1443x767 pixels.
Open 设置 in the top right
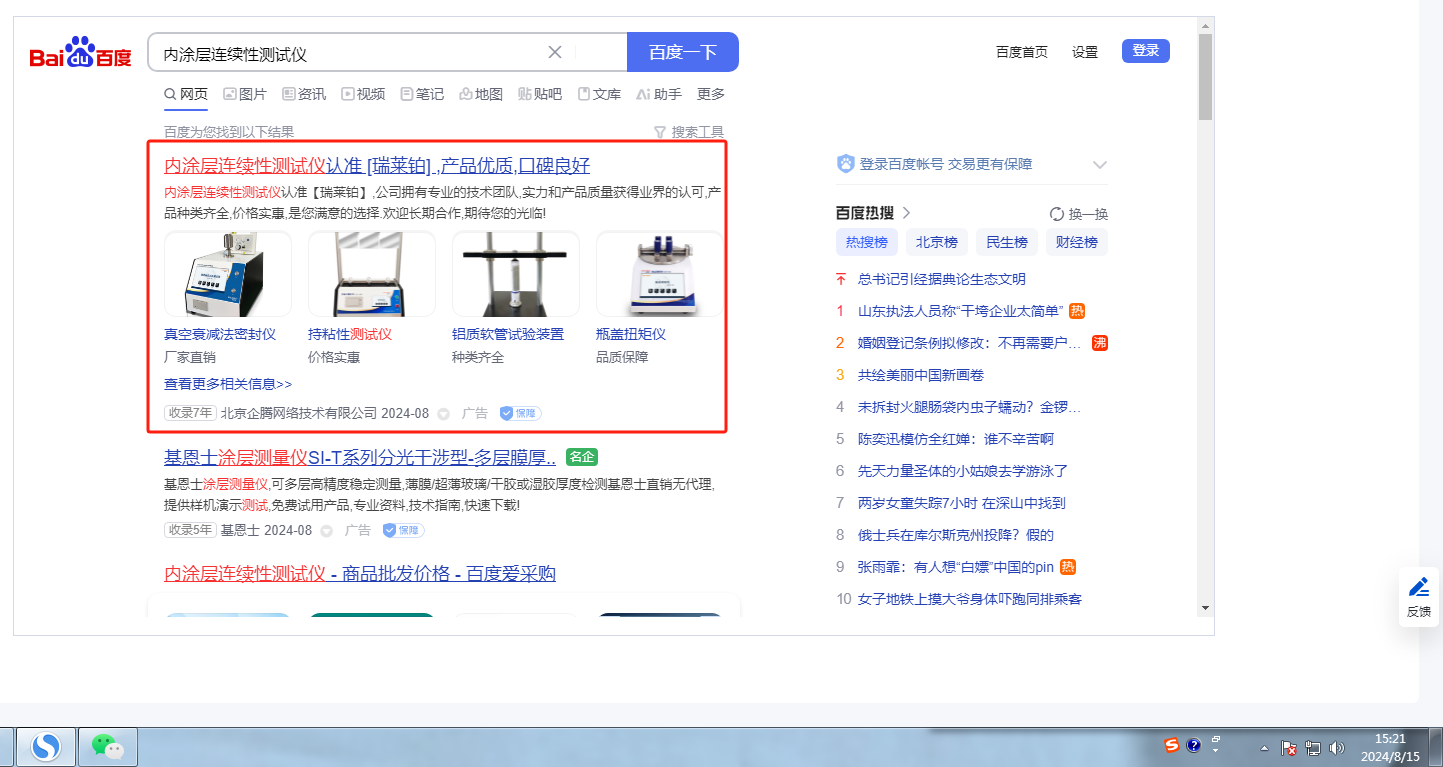[1085, 52]
